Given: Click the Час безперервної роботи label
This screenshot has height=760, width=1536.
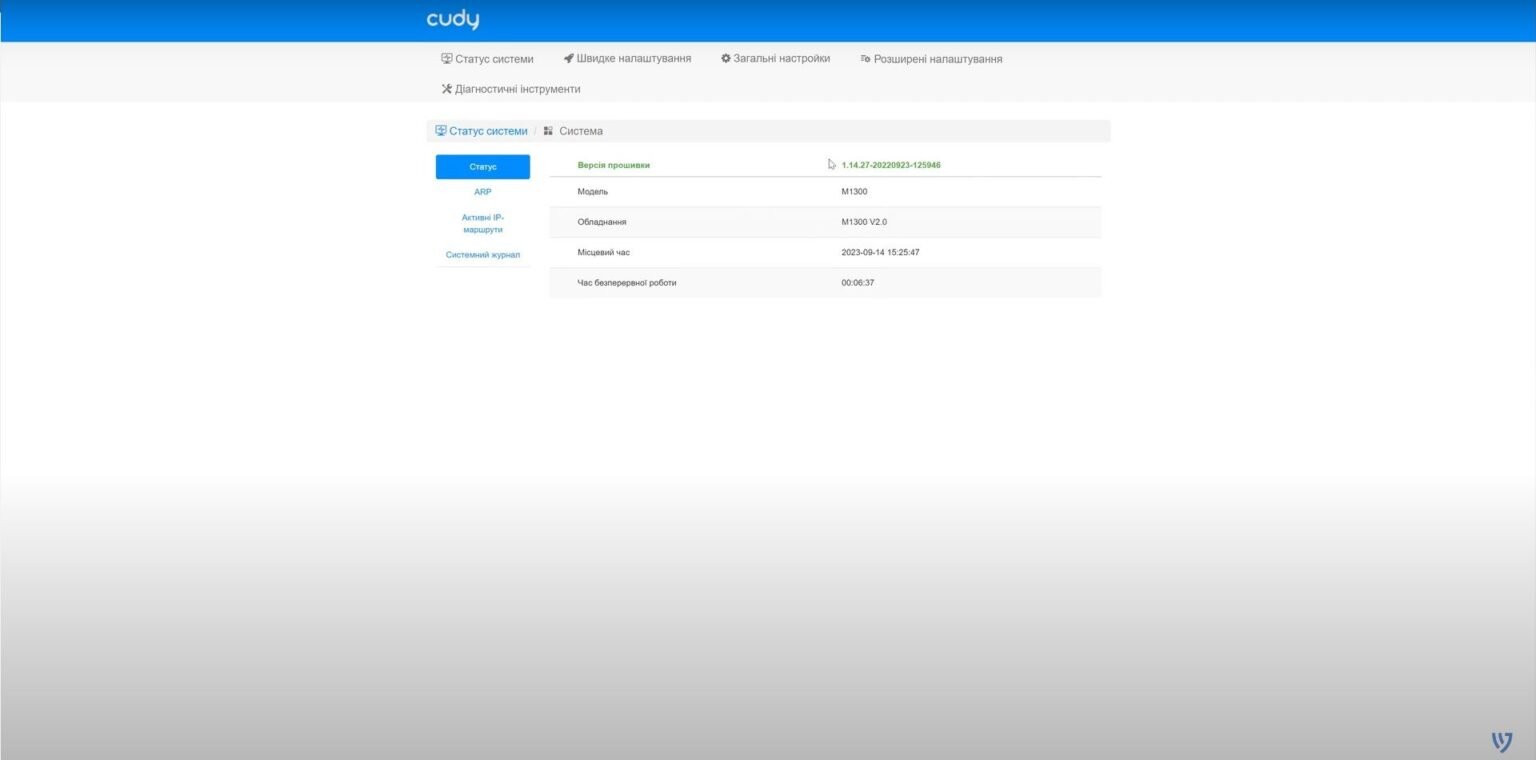Looking at the screenshot, I should pyautogui.click(x=627, y=283).
